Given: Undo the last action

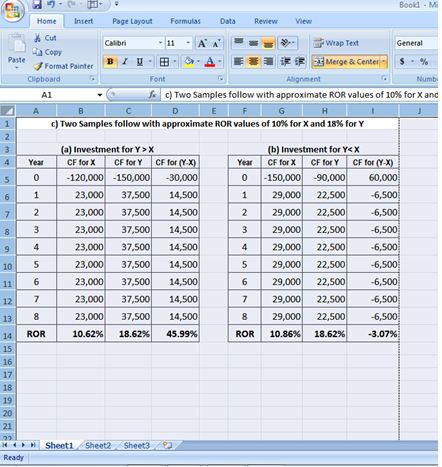Looking at the screenshot, I should 51,4.
